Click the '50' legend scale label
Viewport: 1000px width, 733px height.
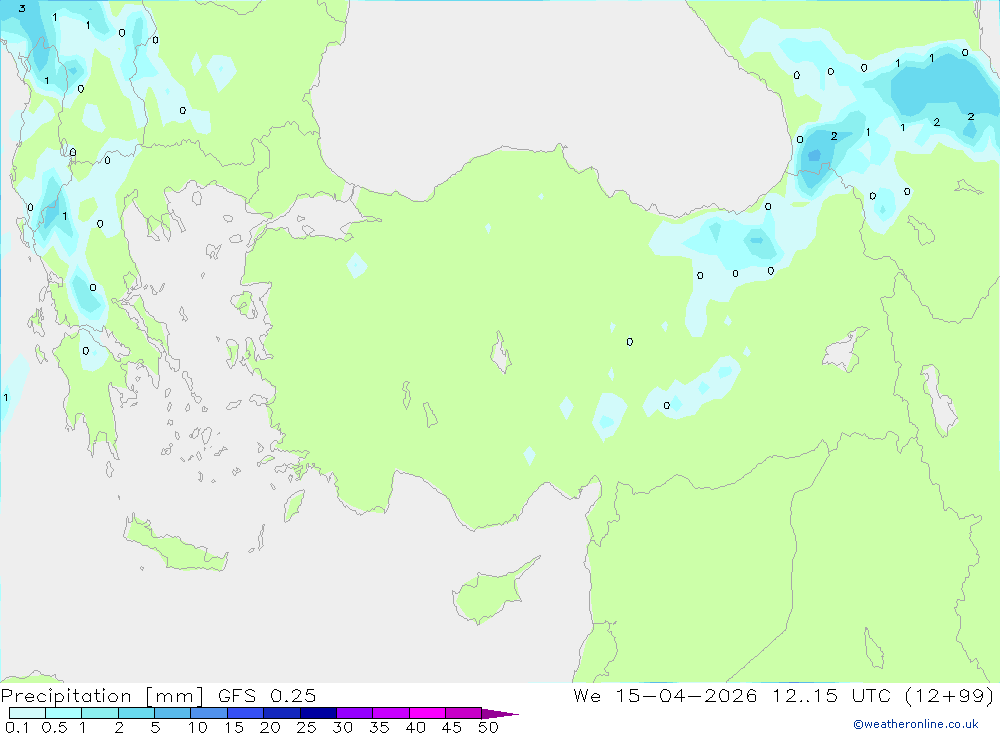488,727
